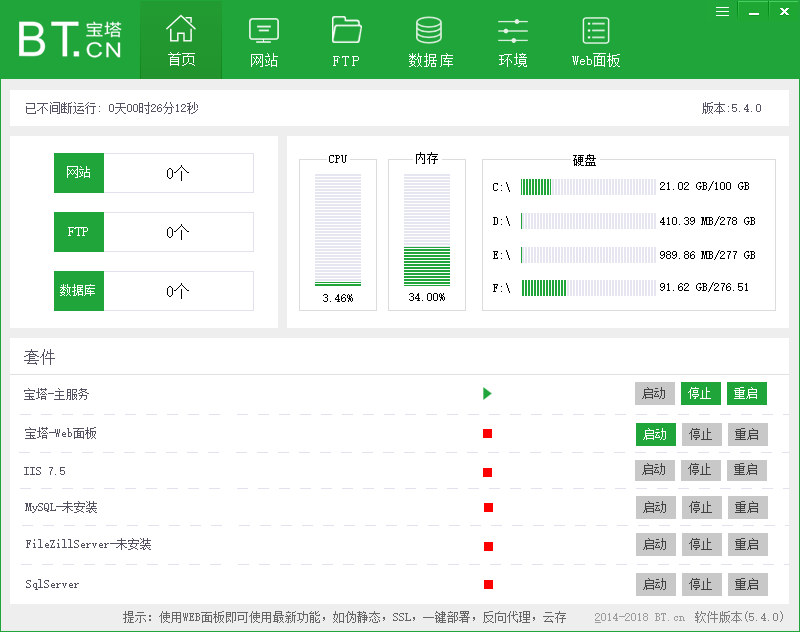The height and width of the screenshot is (632, 800).
Task: Click the BT.CN 宝塔 logo
Action: 70,39
